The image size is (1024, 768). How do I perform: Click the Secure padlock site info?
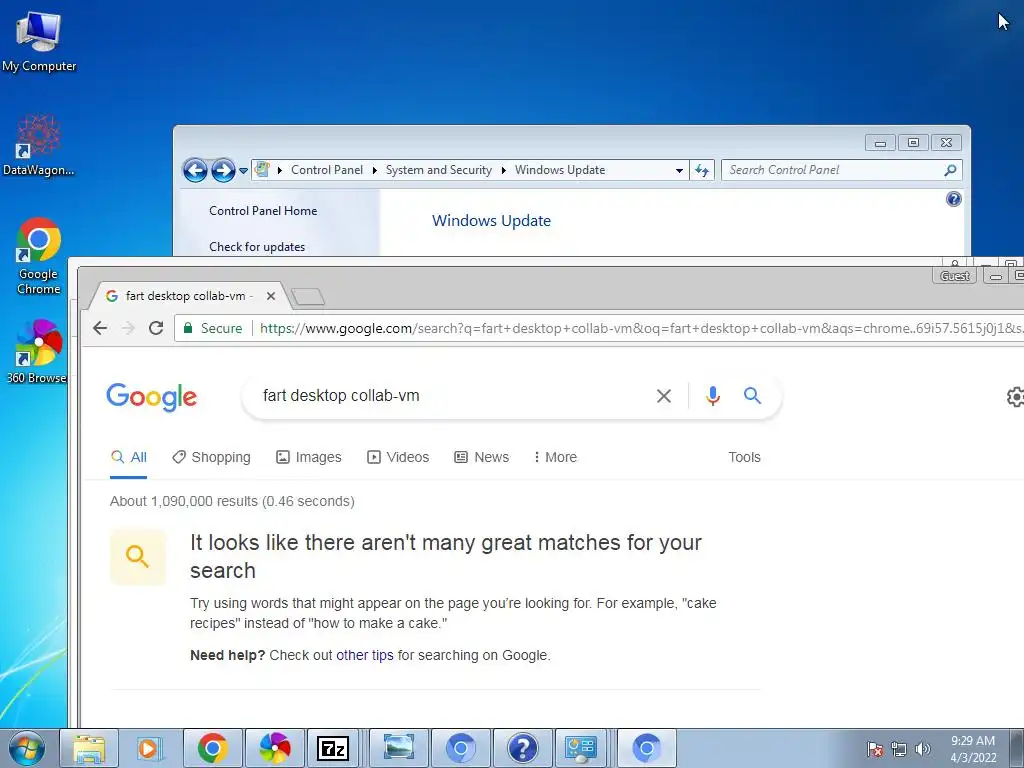(x=213, y=328)
